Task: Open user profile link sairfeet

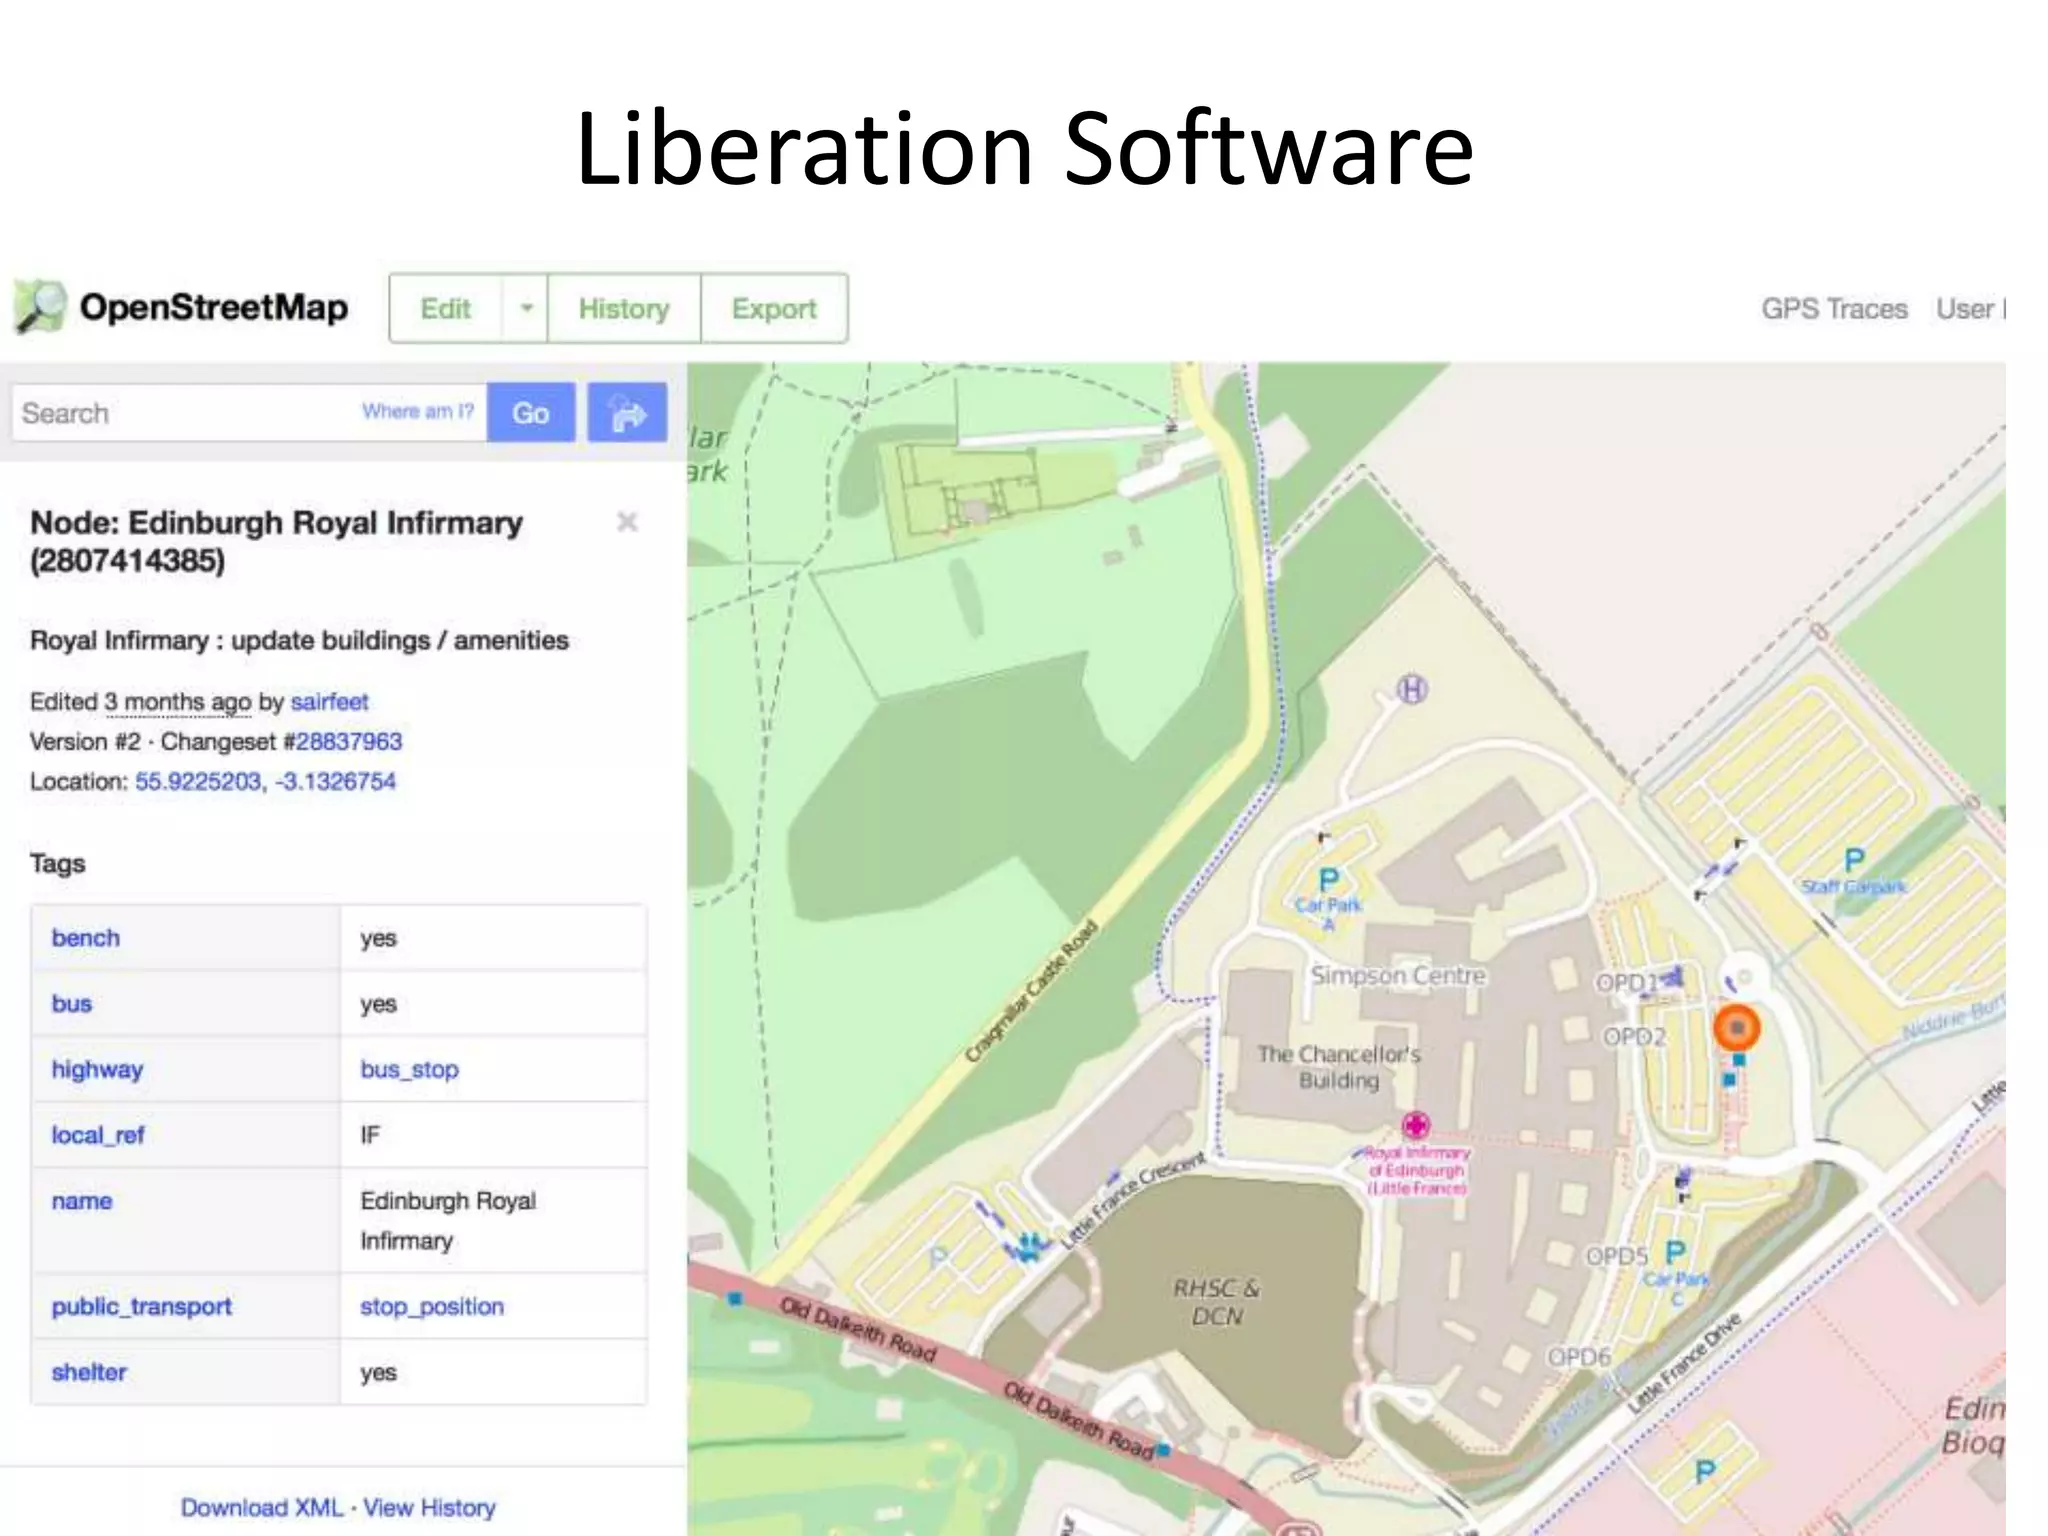Action: tap(329, 702)
